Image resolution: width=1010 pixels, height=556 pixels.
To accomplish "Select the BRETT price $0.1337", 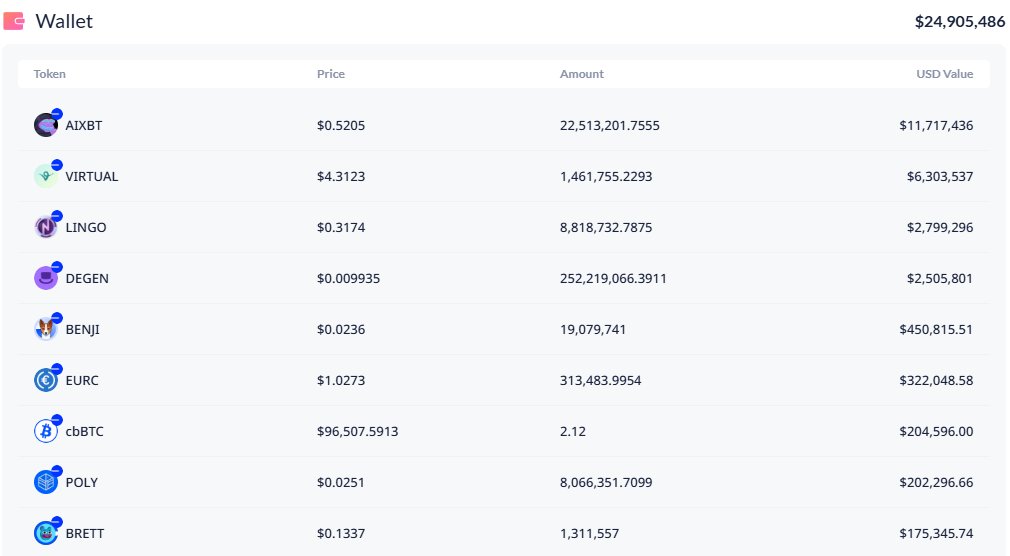I will click(x=341, y=533).
